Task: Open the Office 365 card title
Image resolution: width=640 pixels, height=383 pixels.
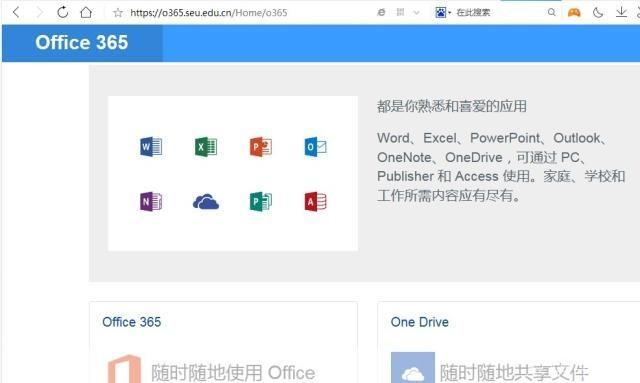Action: tap(131, 322)
